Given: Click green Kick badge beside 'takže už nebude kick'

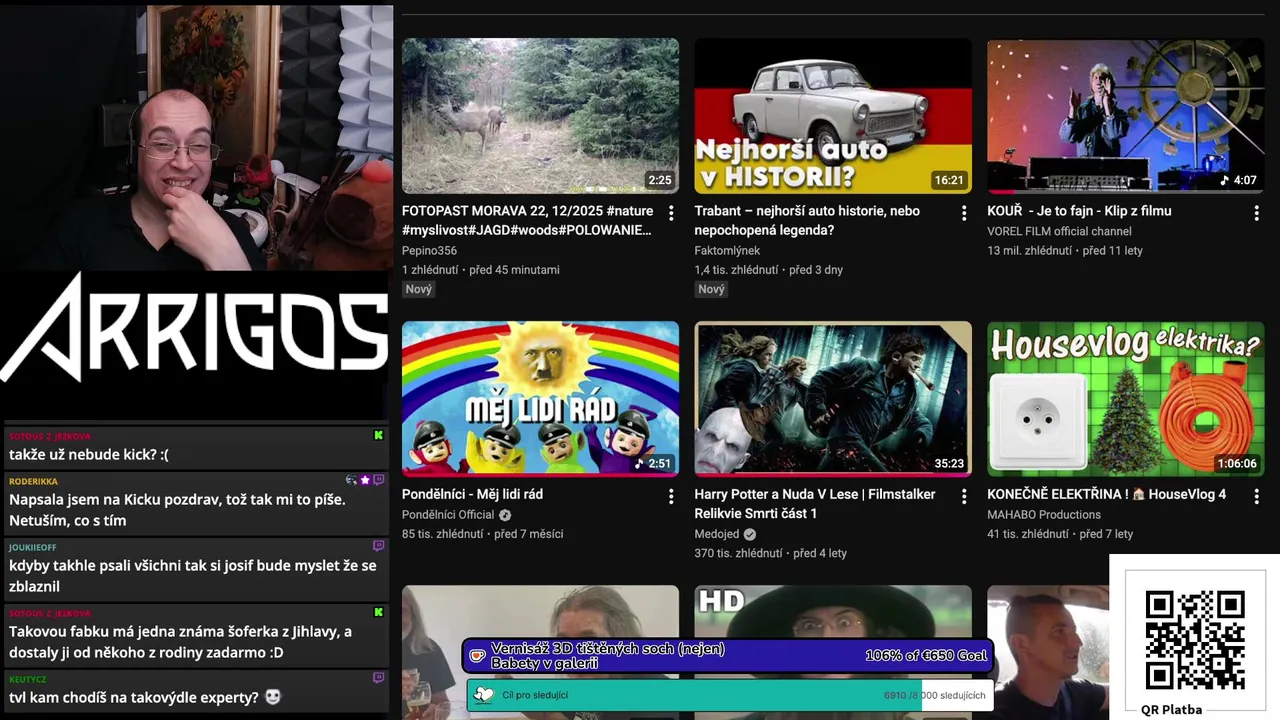Looking at the screenshot, I should pos(378,435).
